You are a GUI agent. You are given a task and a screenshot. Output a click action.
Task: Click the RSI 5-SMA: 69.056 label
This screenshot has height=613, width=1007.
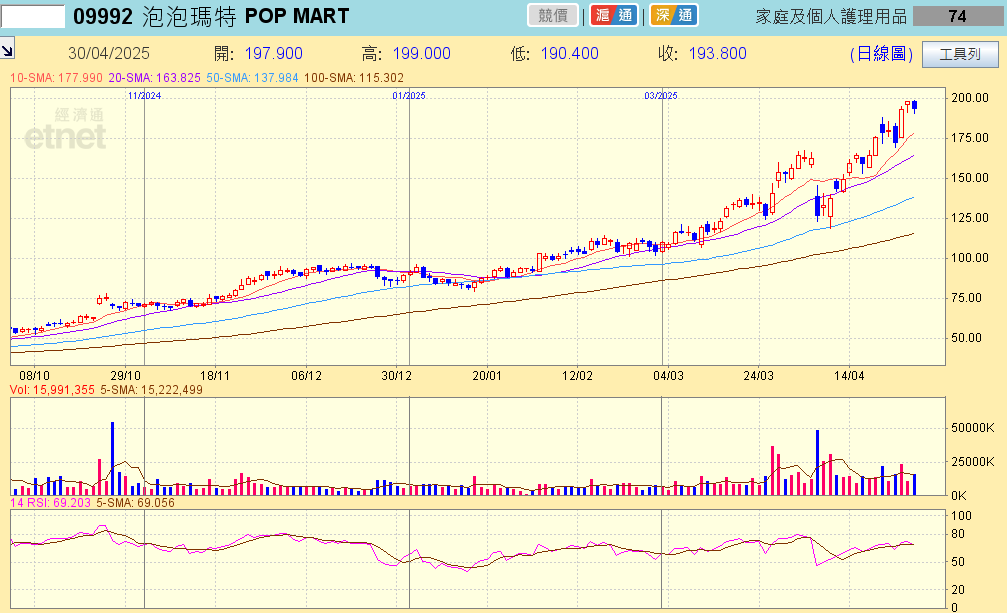click(x=136, y=503)
